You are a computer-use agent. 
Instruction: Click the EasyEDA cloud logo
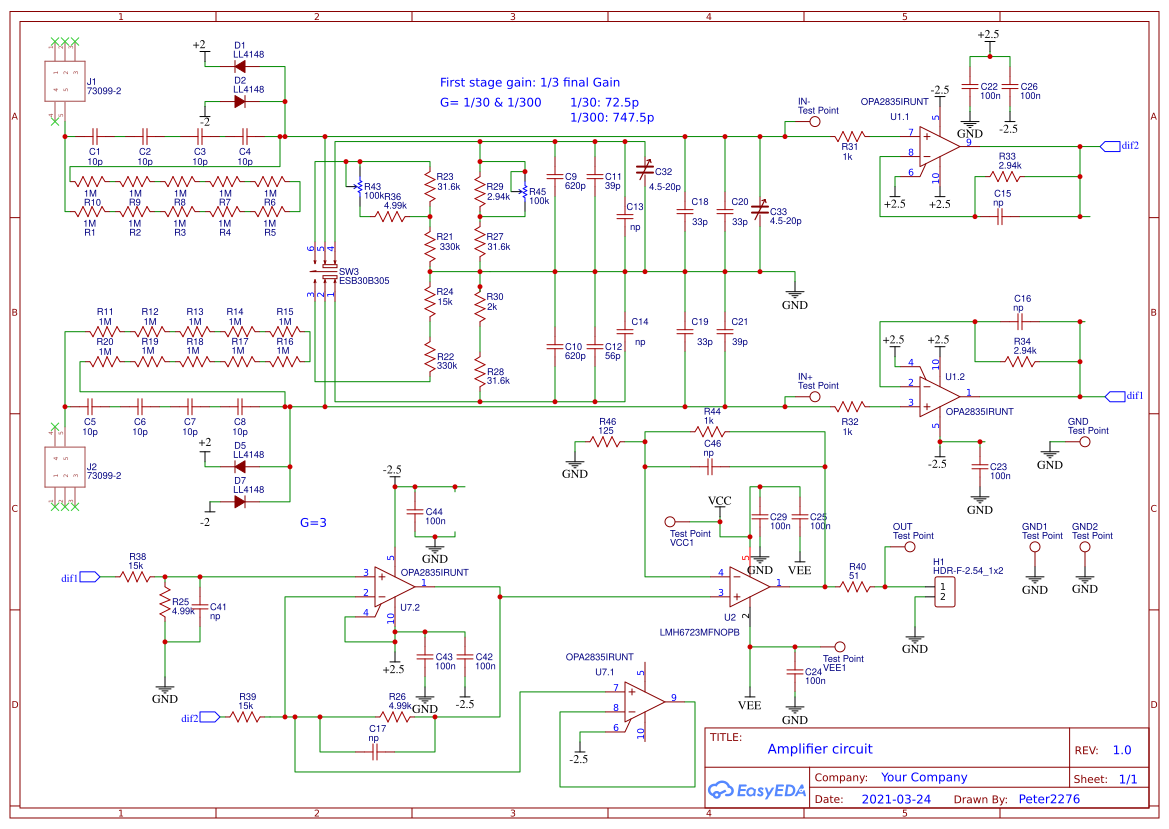[723, 790]
